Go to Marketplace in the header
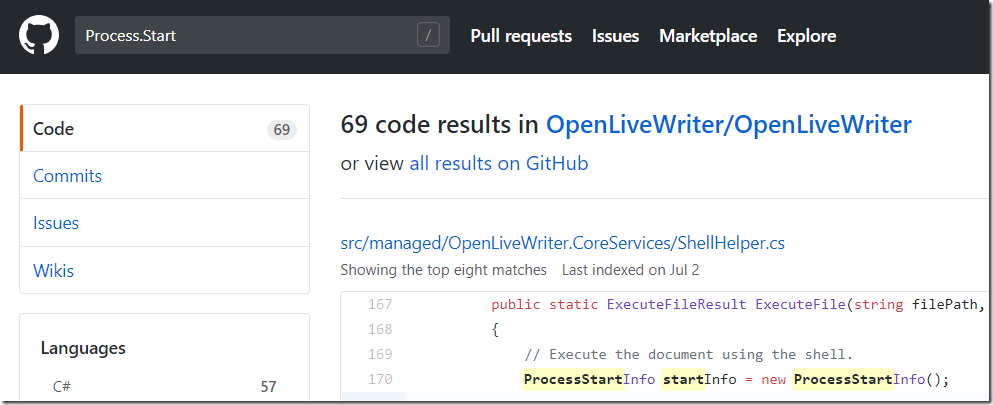The width and height of the screenshot is (993, 405). [708, 36]
